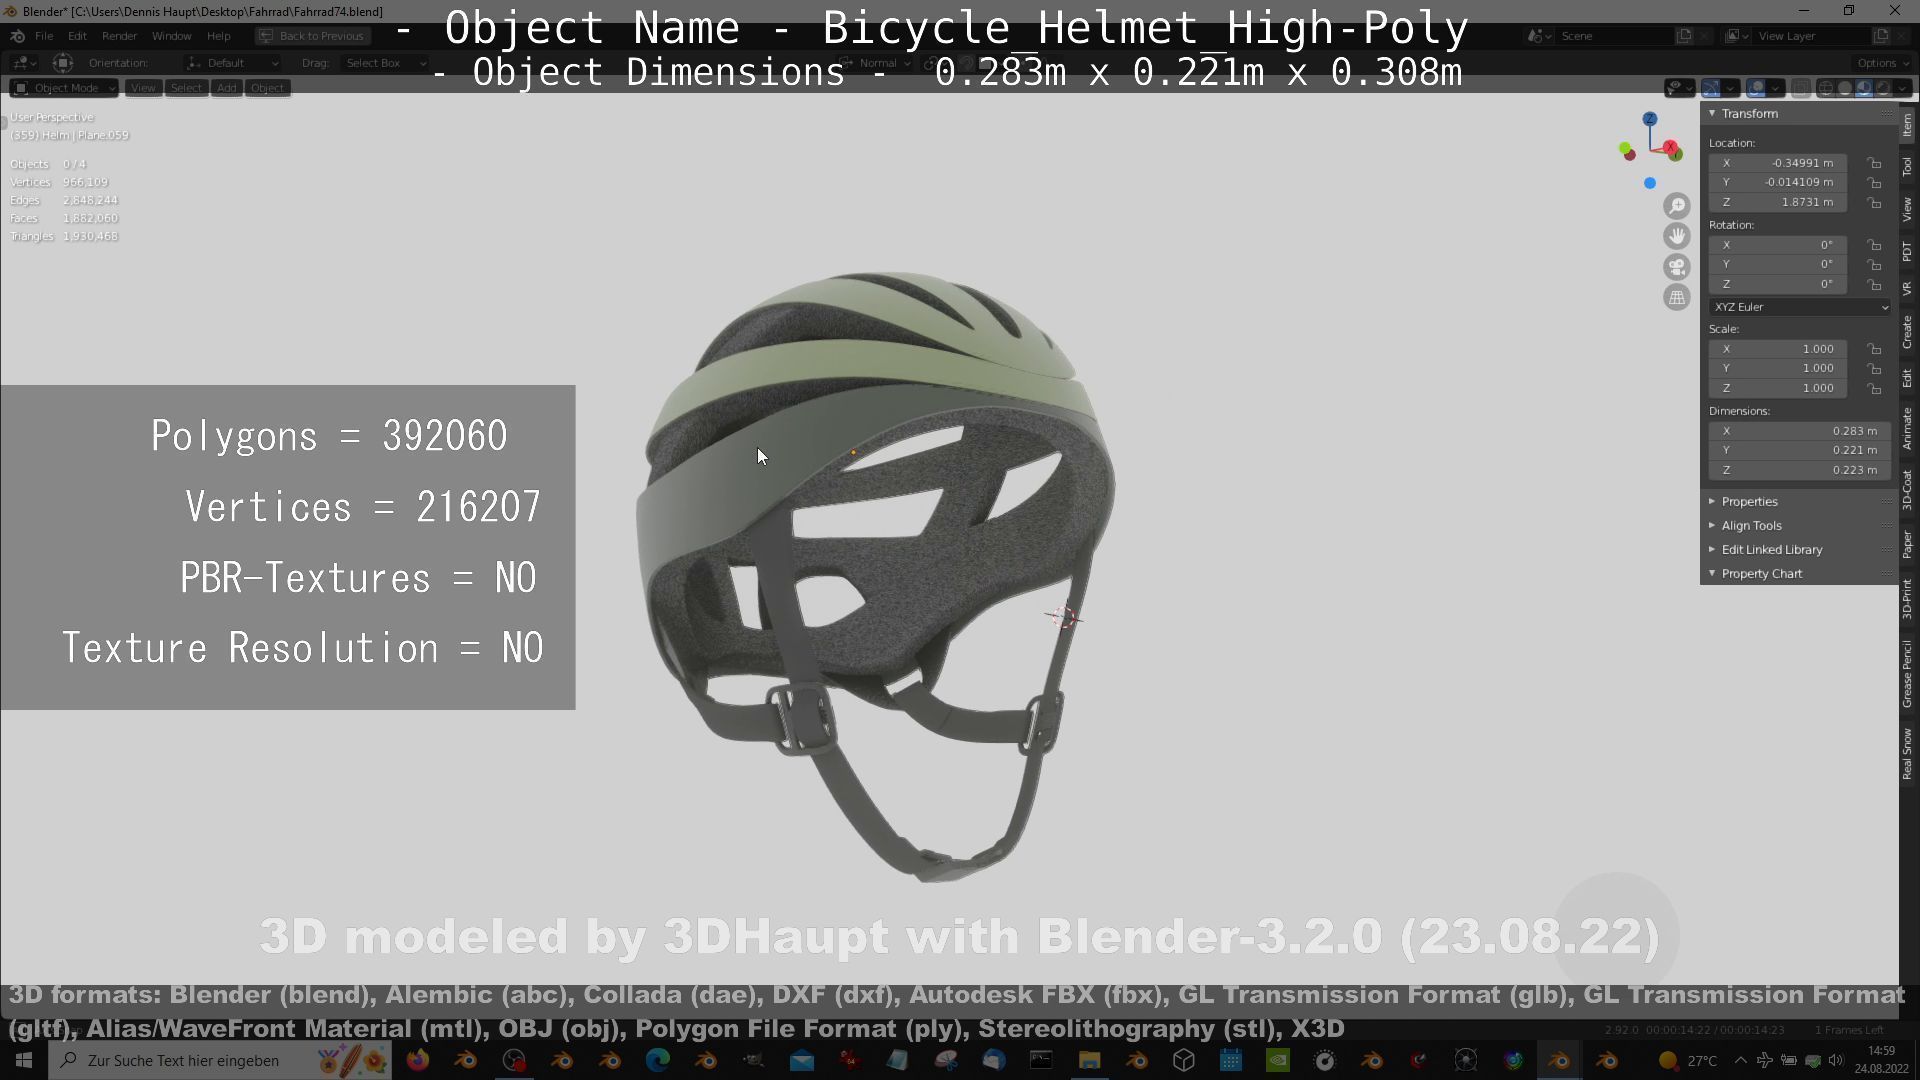The width and height of the screenshot is (1920, 1080).
Task: Open Microsoft Edge from the taskbar
Action: pos(657,1060)
